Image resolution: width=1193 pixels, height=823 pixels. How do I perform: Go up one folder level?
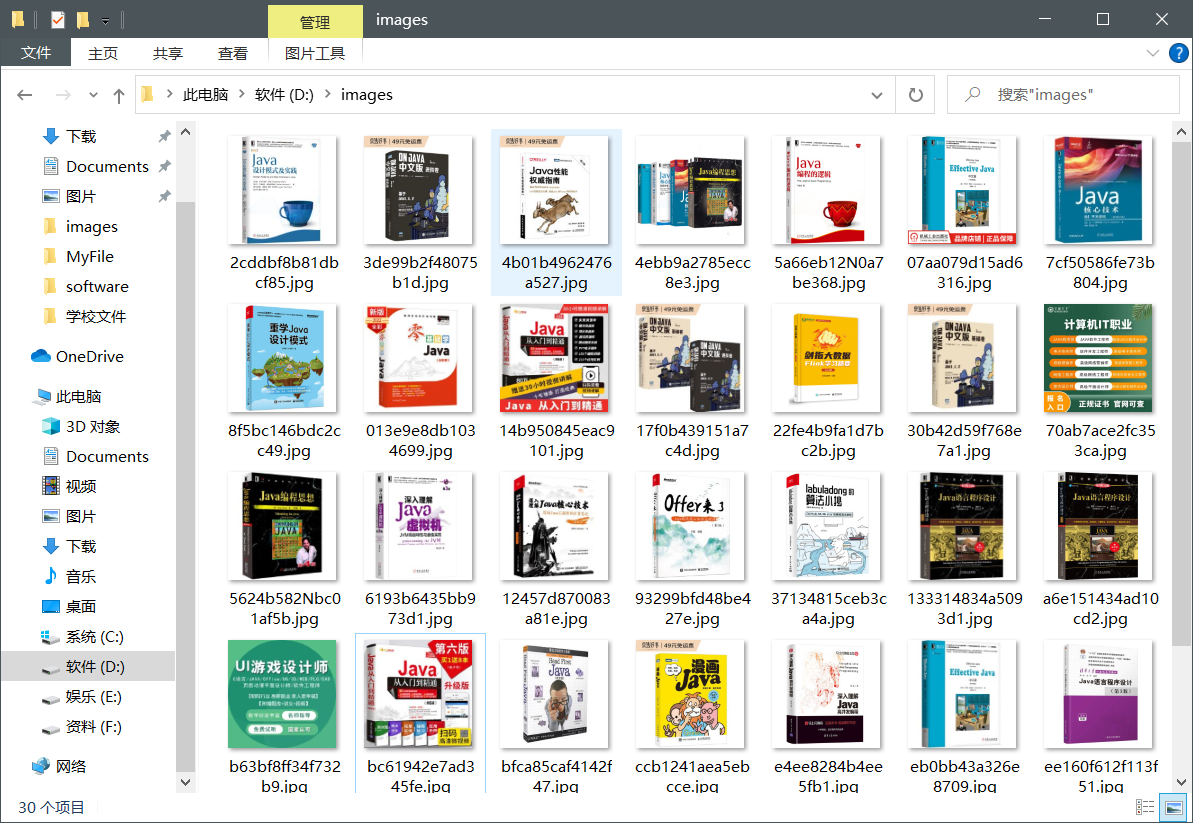click(x=119, y=95)
